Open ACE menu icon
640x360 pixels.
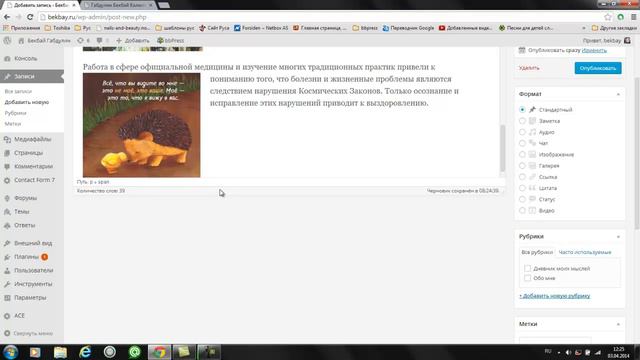coord(7,316)
